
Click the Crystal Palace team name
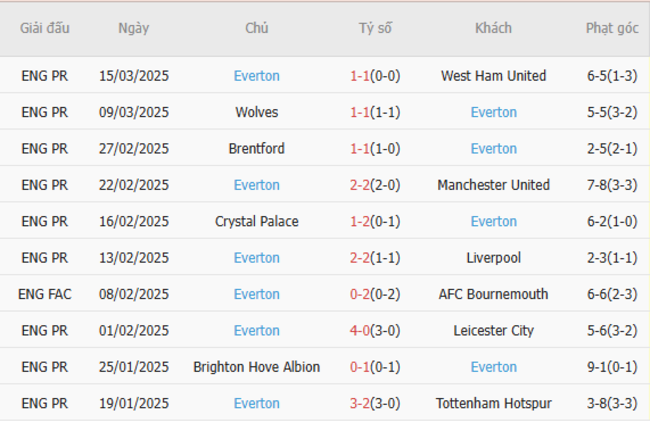(257, 221)
